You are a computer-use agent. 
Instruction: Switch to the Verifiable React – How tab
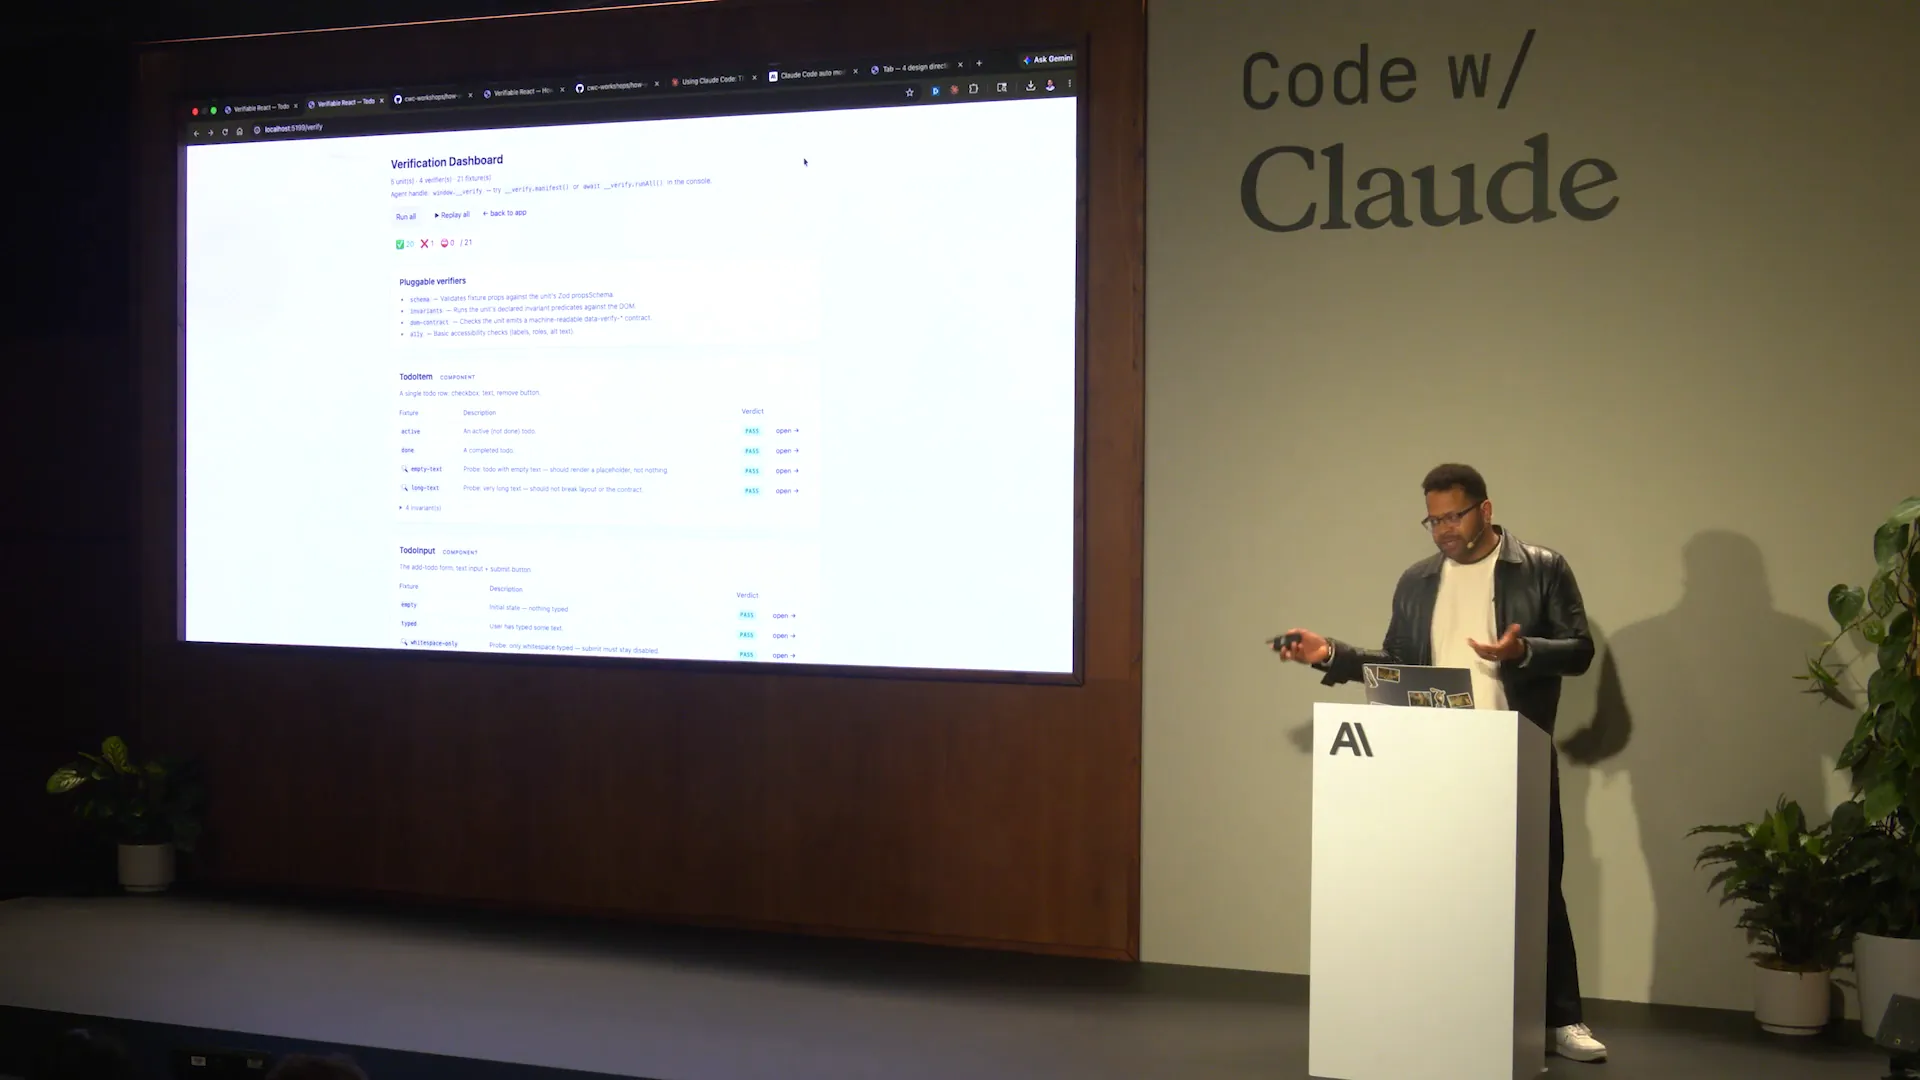pos(524,92)
